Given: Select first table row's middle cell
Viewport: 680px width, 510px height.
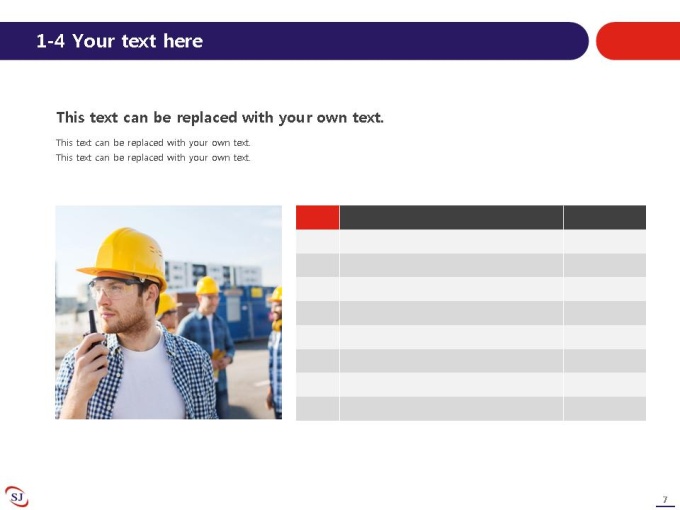Looking at the screenshot, I should tap(451, 242).
